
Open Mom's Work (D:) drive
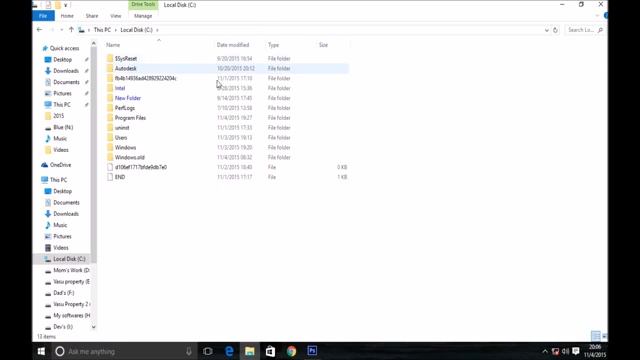71,270
